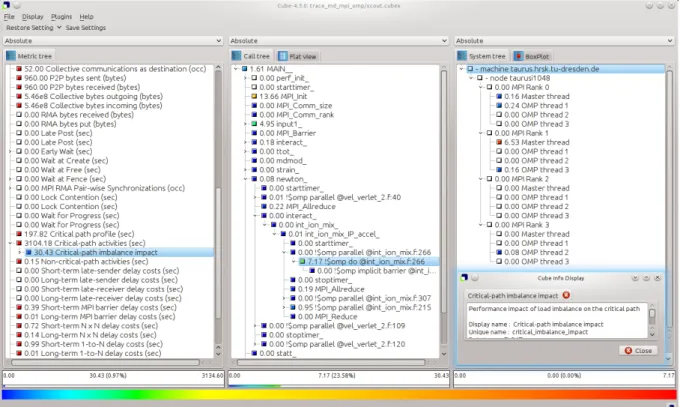Click the application icon in the Cube Info Display title bar

point(464,278)
